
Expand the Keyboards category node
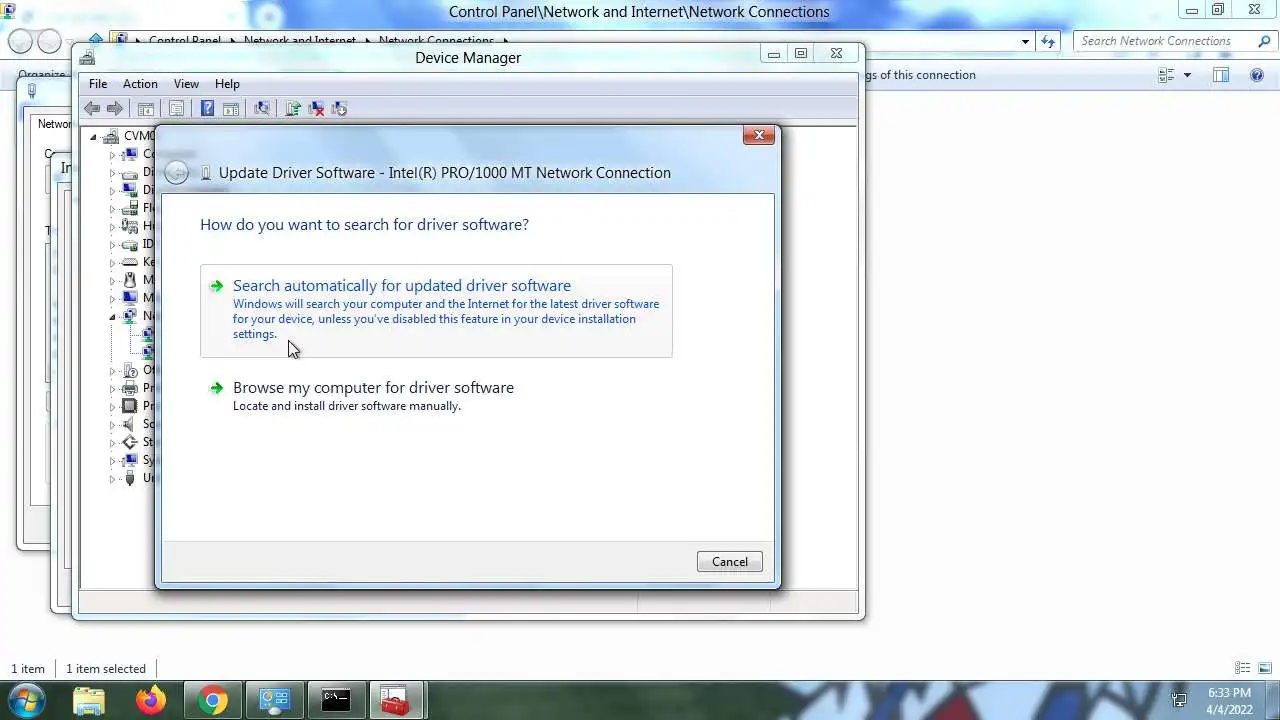[112, 263]
